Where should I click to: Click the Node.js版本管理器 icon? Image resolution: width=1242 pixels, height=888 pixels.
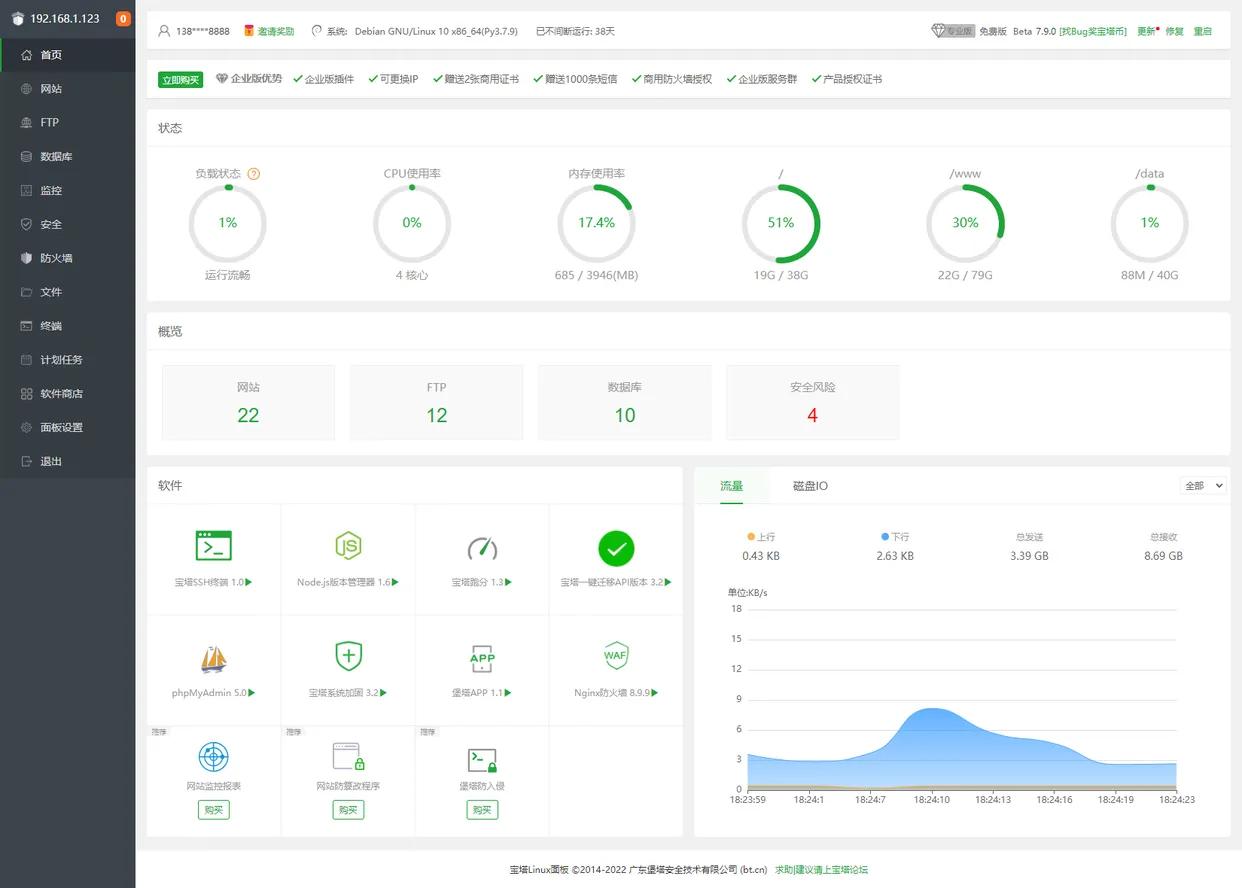tap(348, 546)
